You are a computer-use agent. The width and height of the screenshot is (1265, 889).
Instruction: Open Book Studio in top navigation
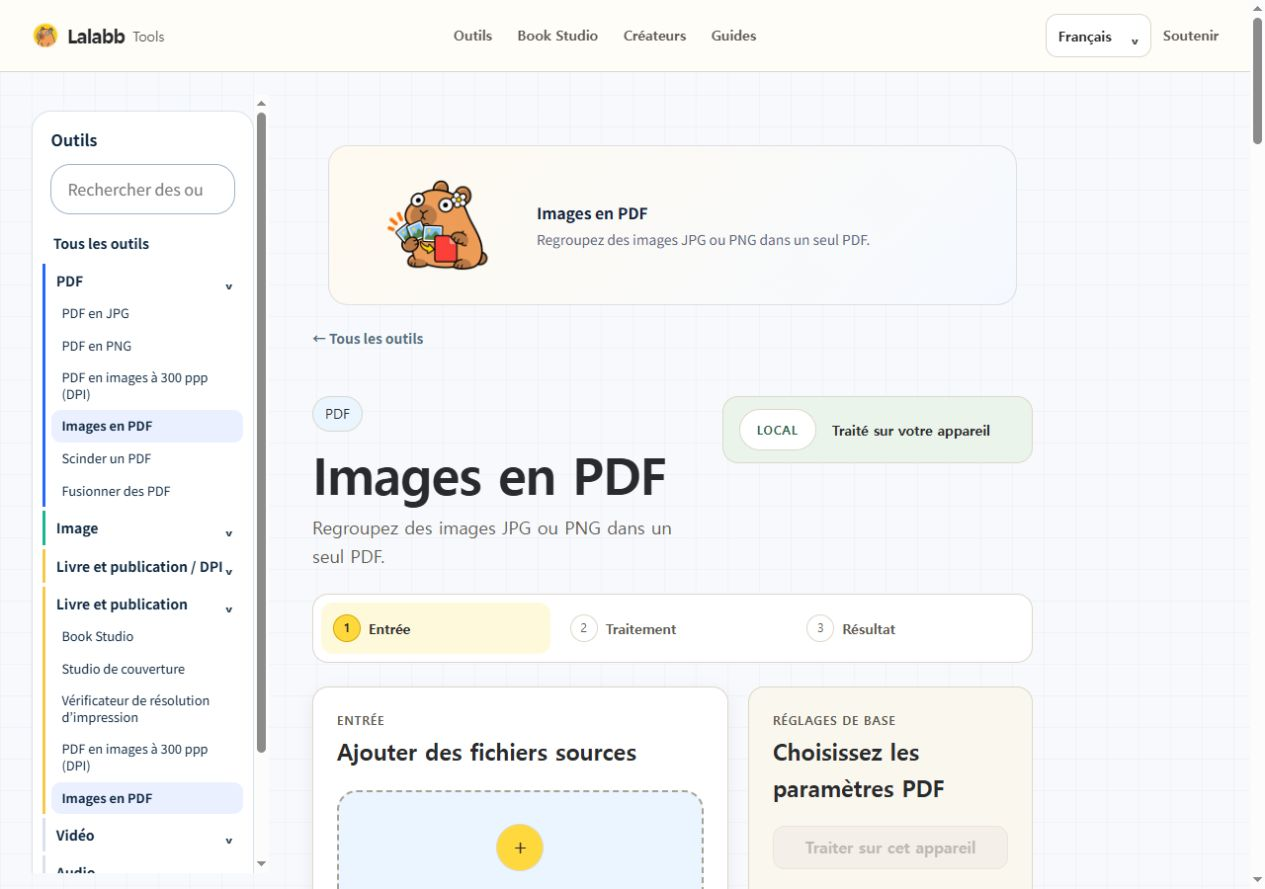click(x=557, y=36)
